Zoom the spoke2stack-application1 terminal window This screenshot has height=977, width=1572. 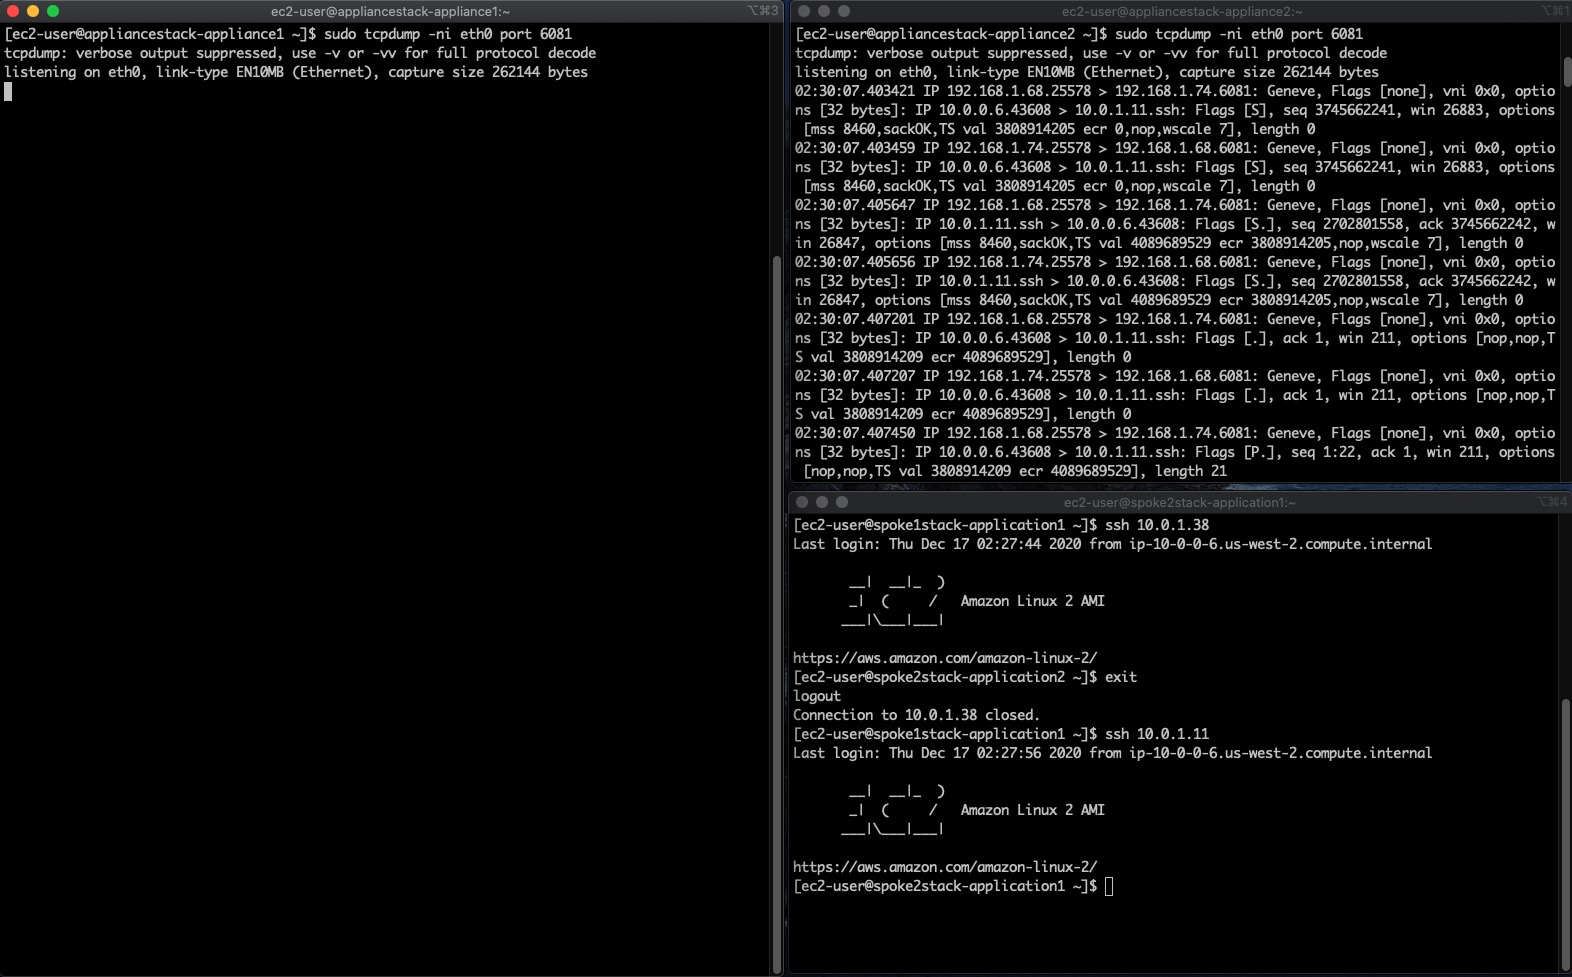click(842, 502)
